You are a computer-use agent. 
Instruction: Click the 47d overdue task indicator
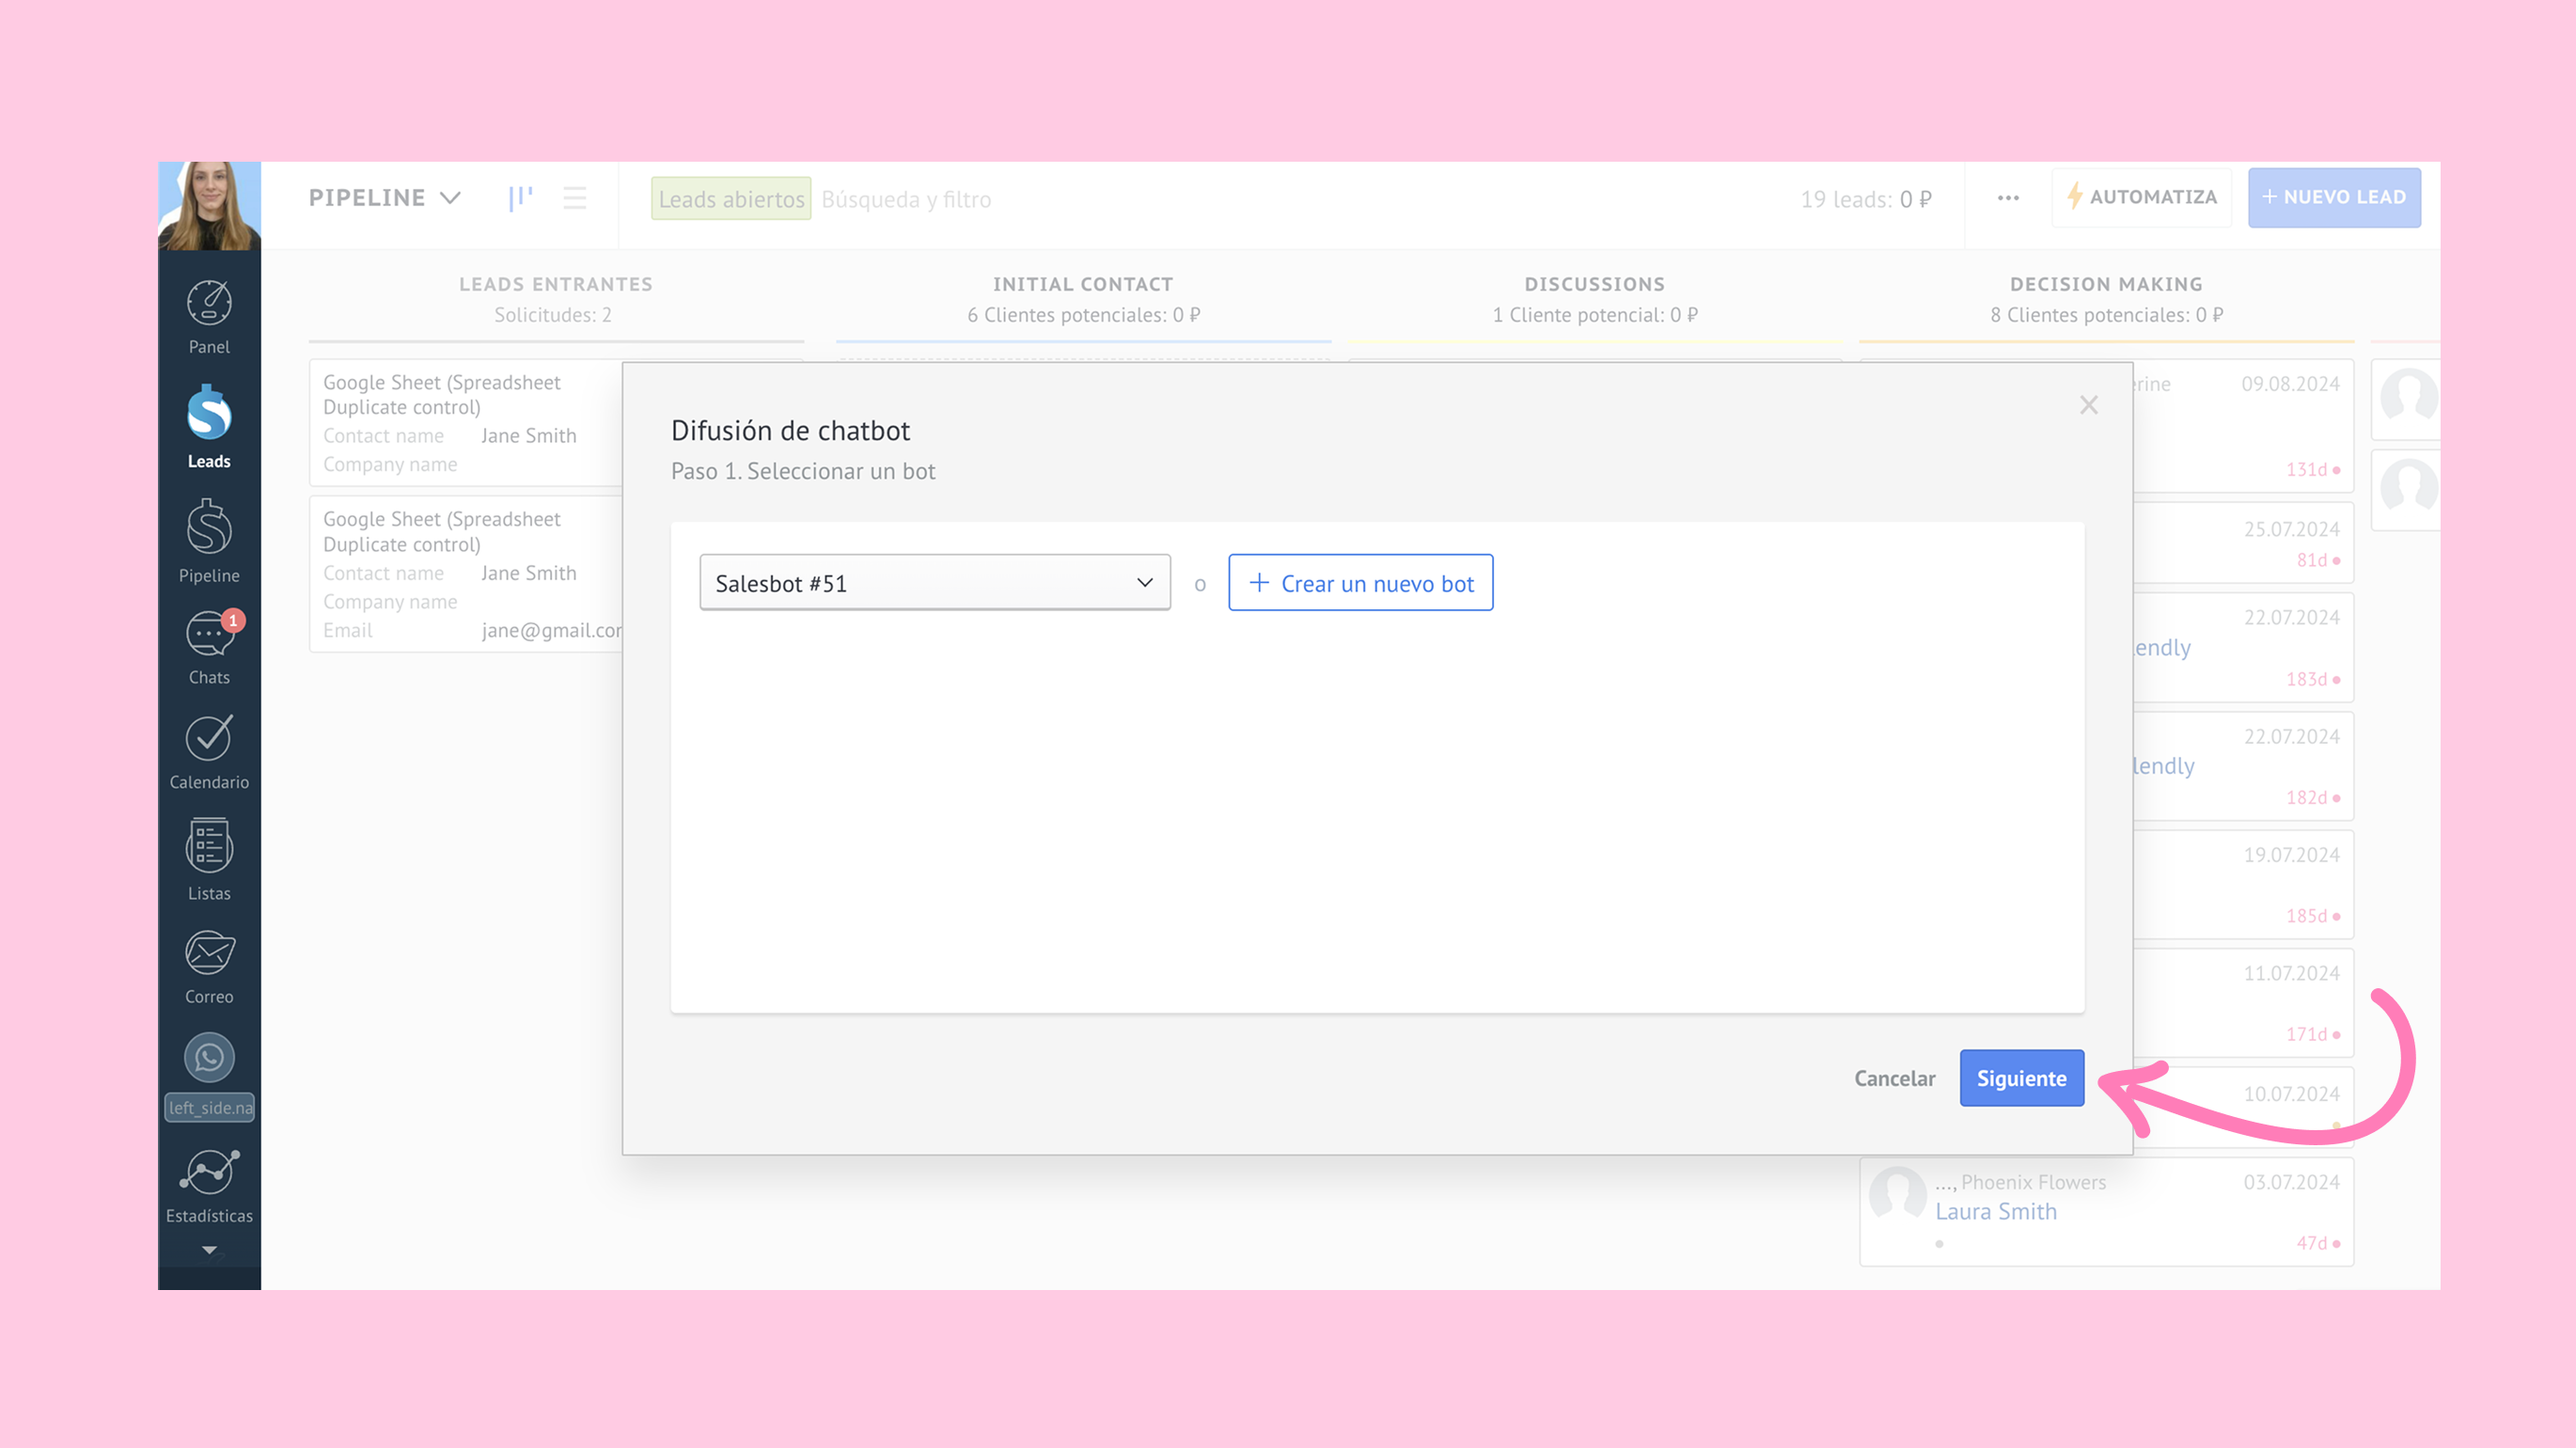click(x=2318, y=1243)
